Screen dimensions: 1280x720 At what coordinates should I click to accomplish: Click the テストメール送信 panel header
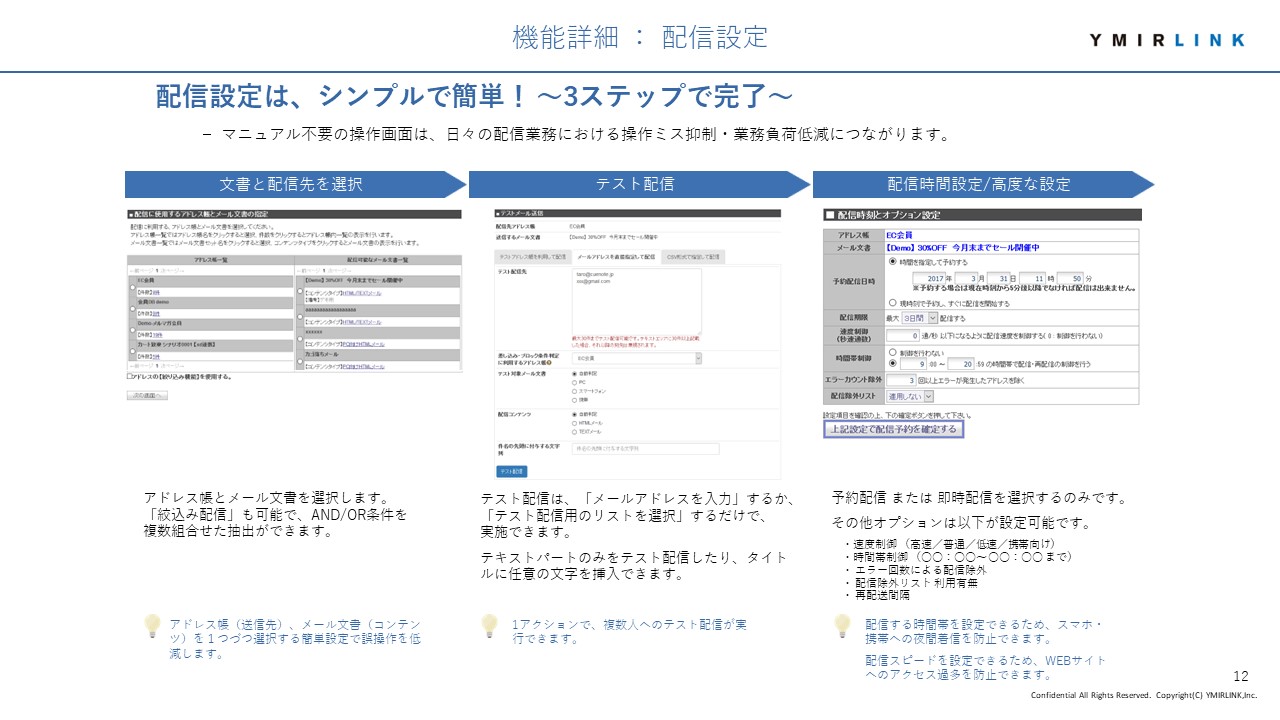[x=637, y=213]
